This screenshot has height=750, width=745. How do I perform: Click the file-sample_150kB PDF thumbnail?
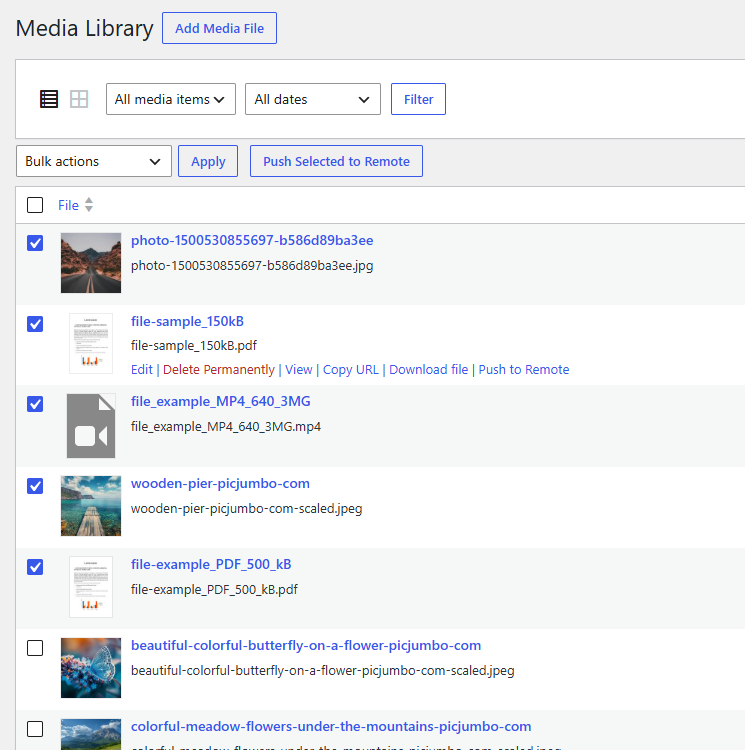pyautogui.click(x=91, y=343)
